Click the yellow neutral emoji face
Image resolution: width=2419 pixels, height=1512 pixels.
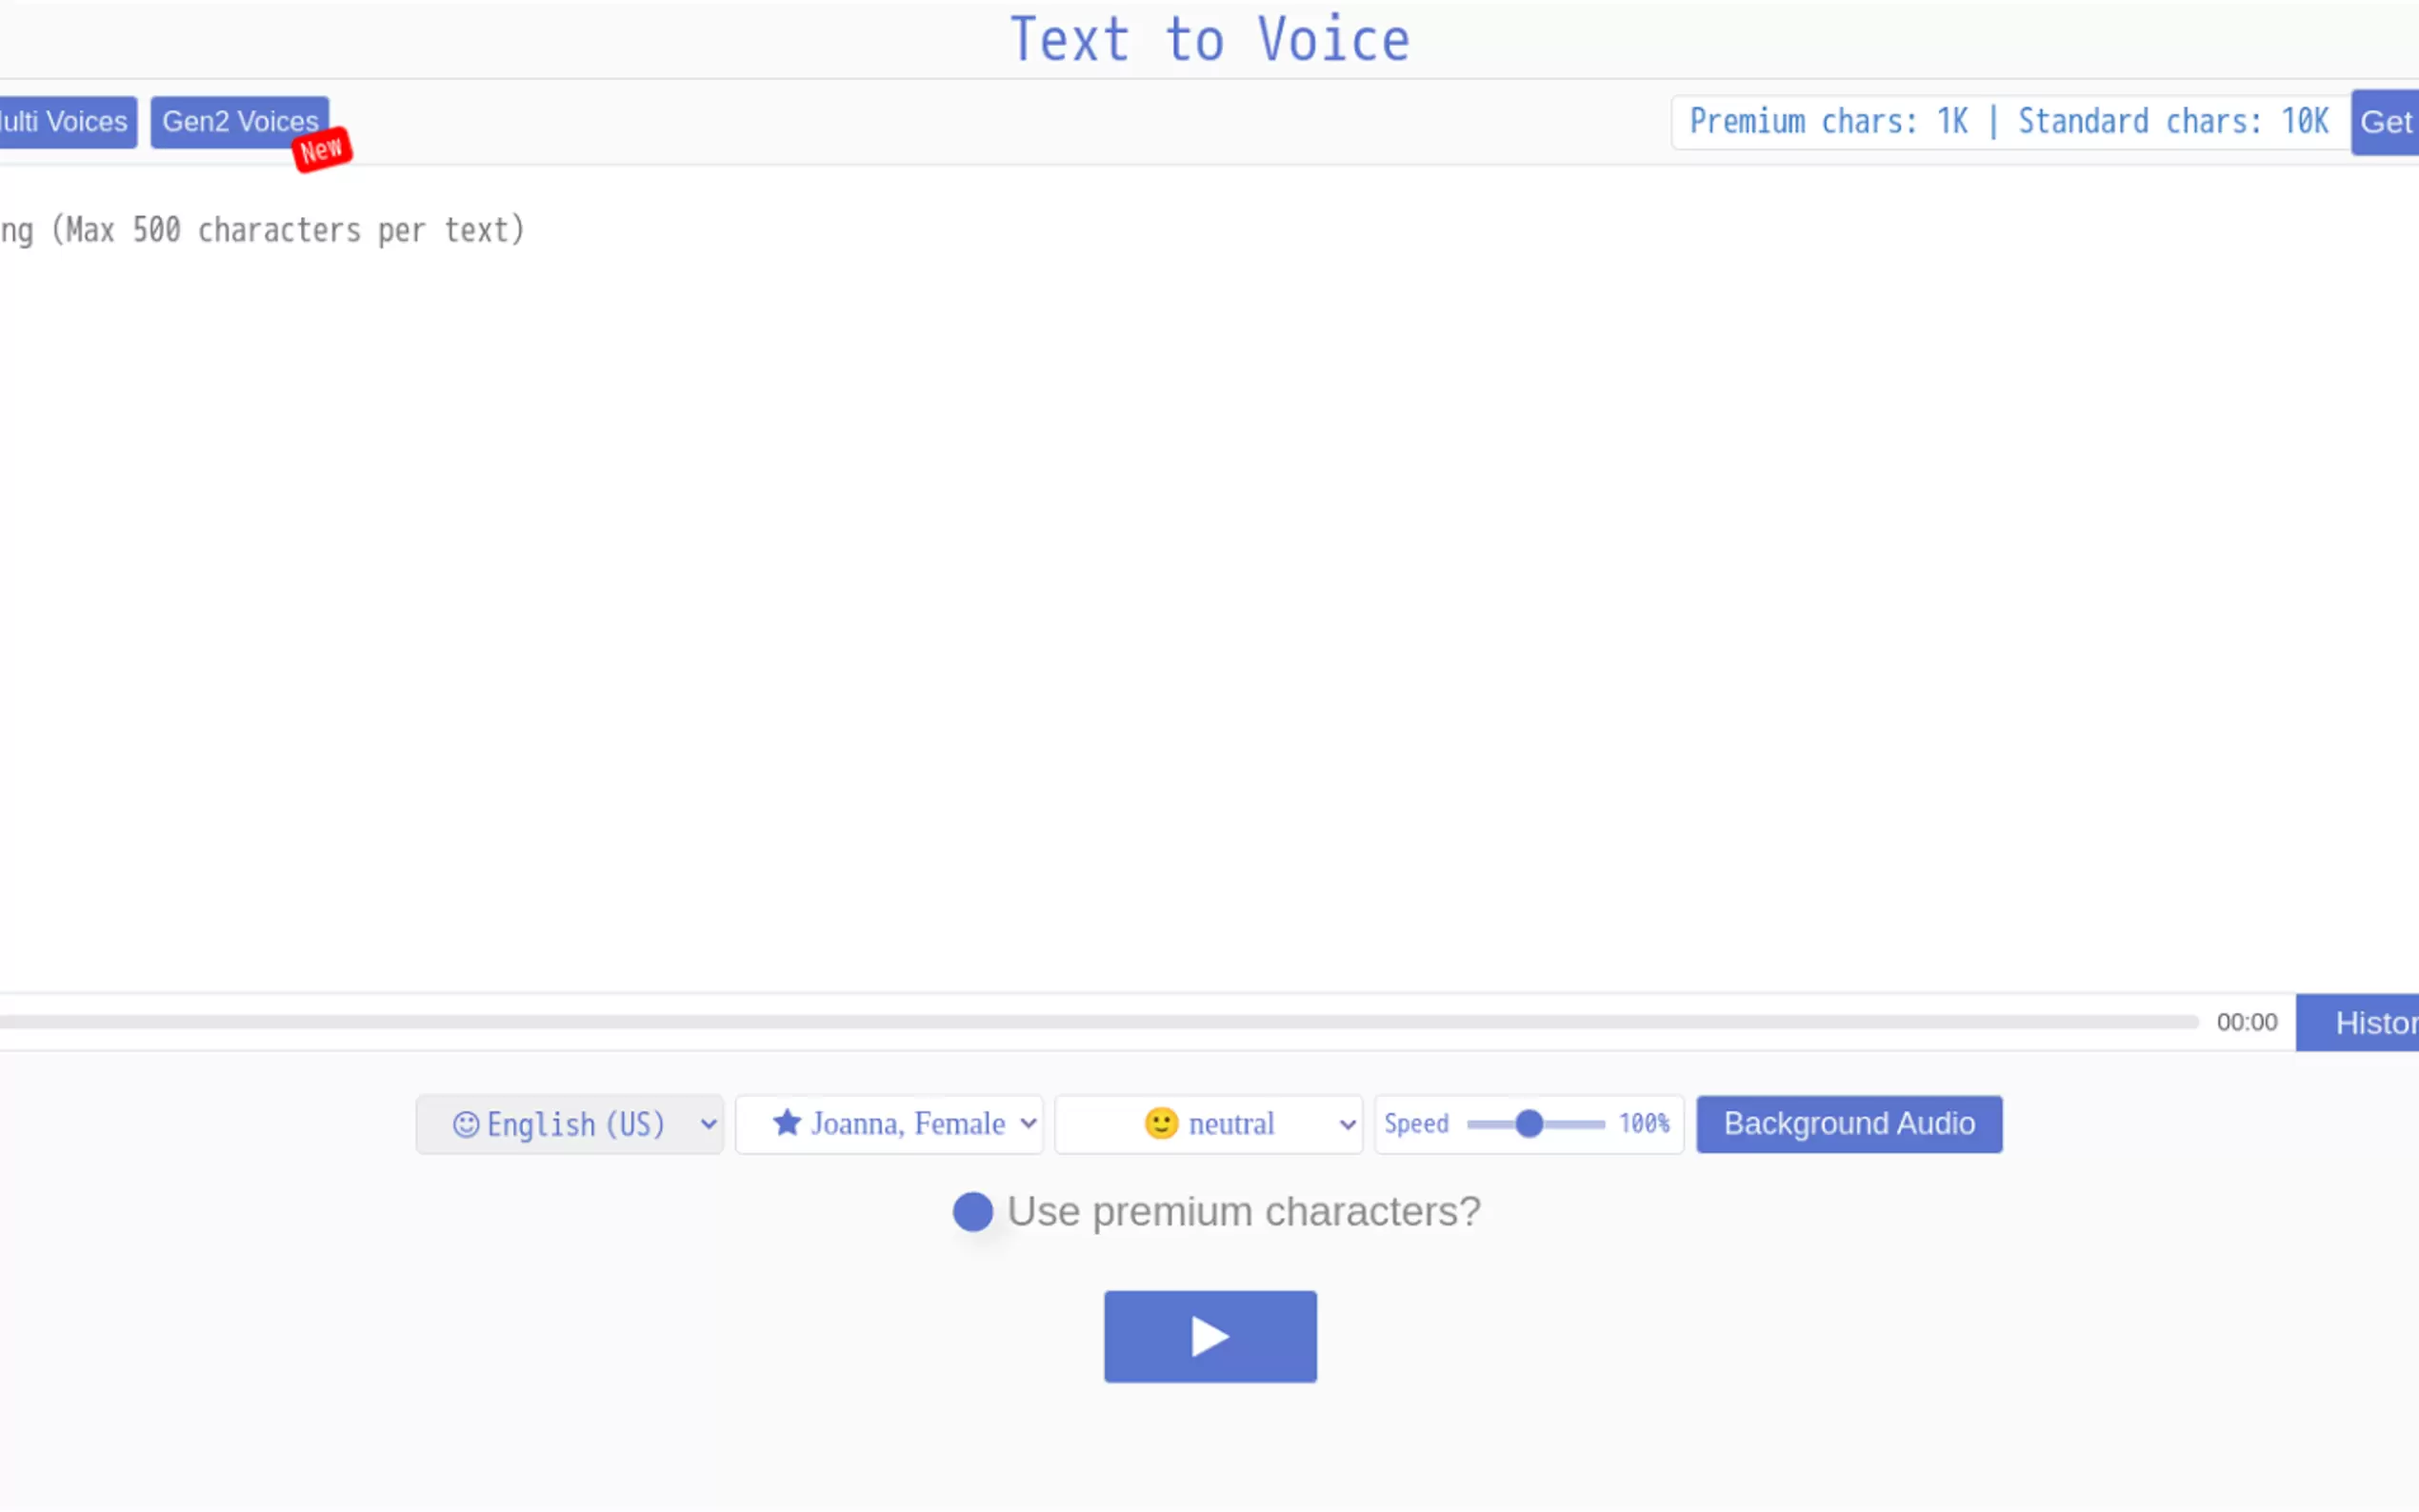click(1161, 1123)
